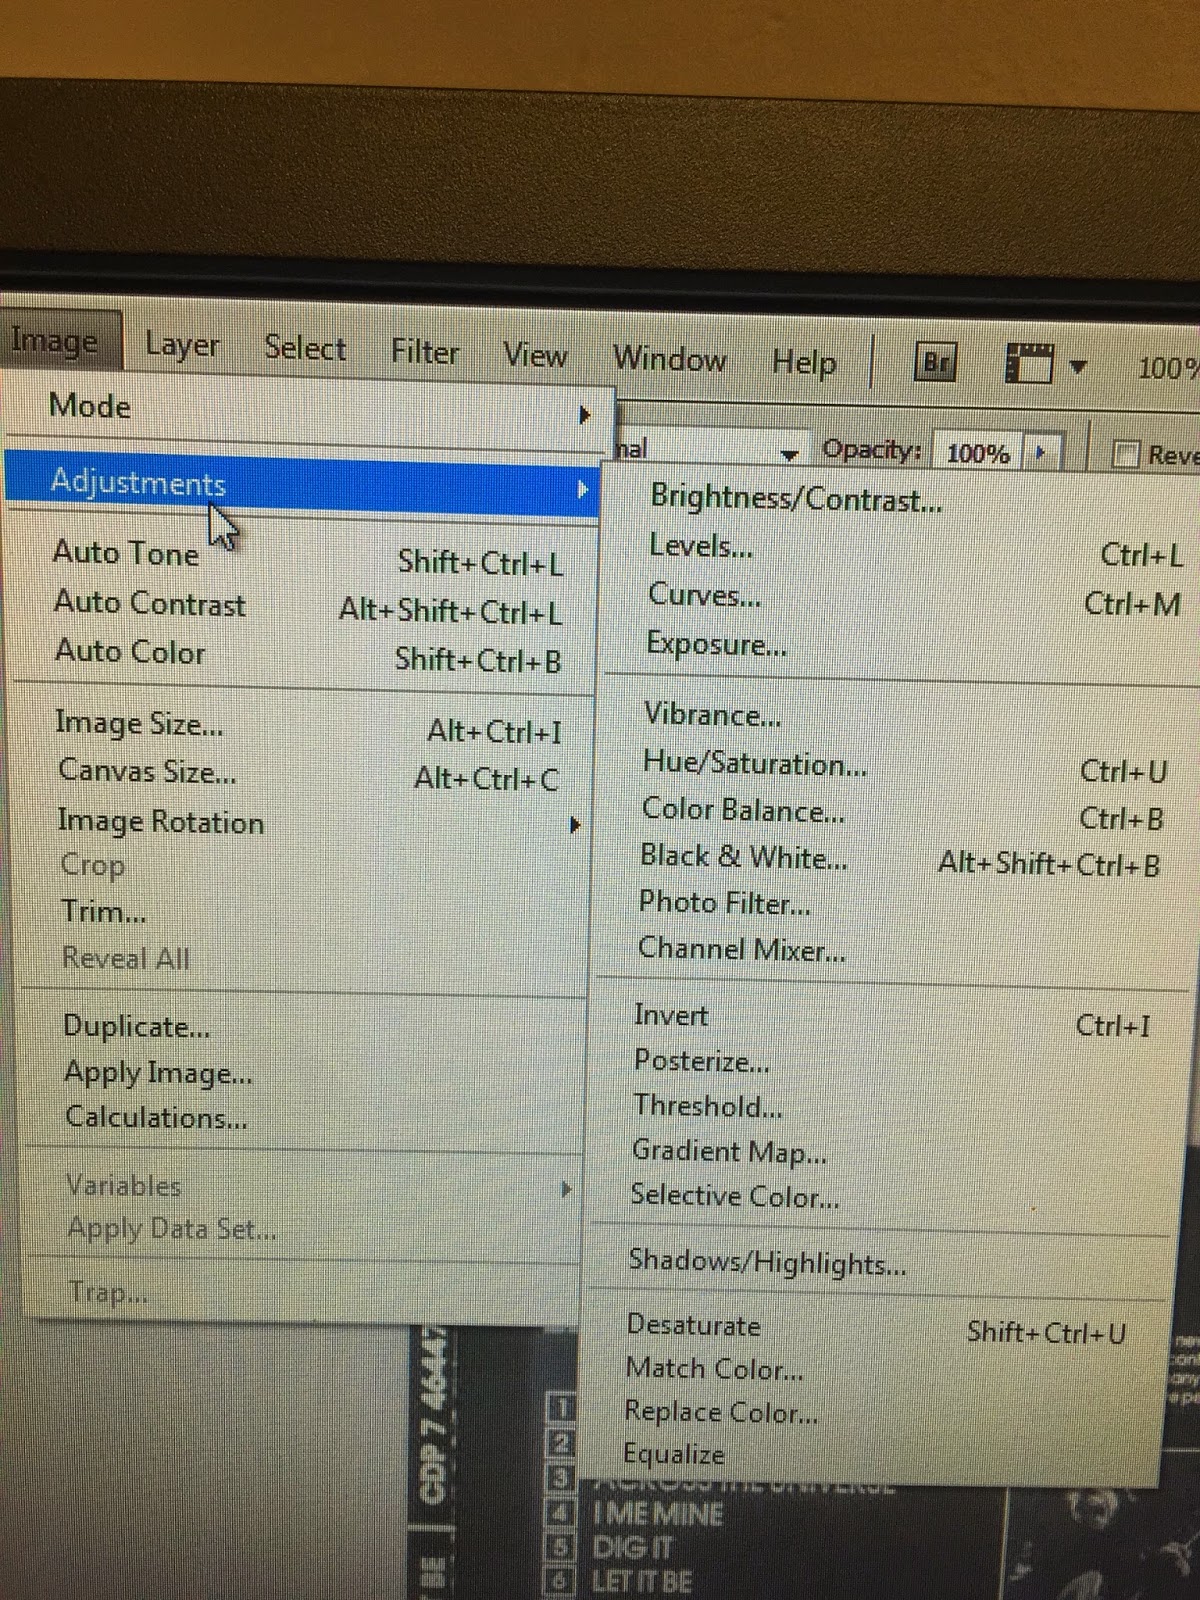Screen dimensions: 1200x1600
Task: Open the Window menu
Action: (x=669, y=359)
